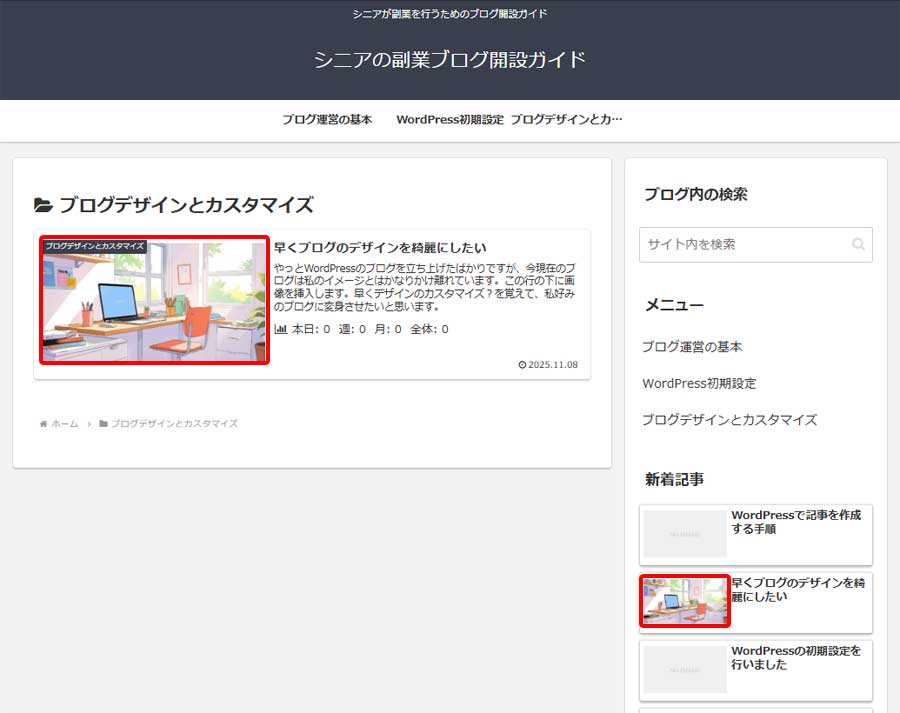Click inside the サイト内を検索 search field
The image size is (900, 713).
pyautogui.click(x=740, y=244)
